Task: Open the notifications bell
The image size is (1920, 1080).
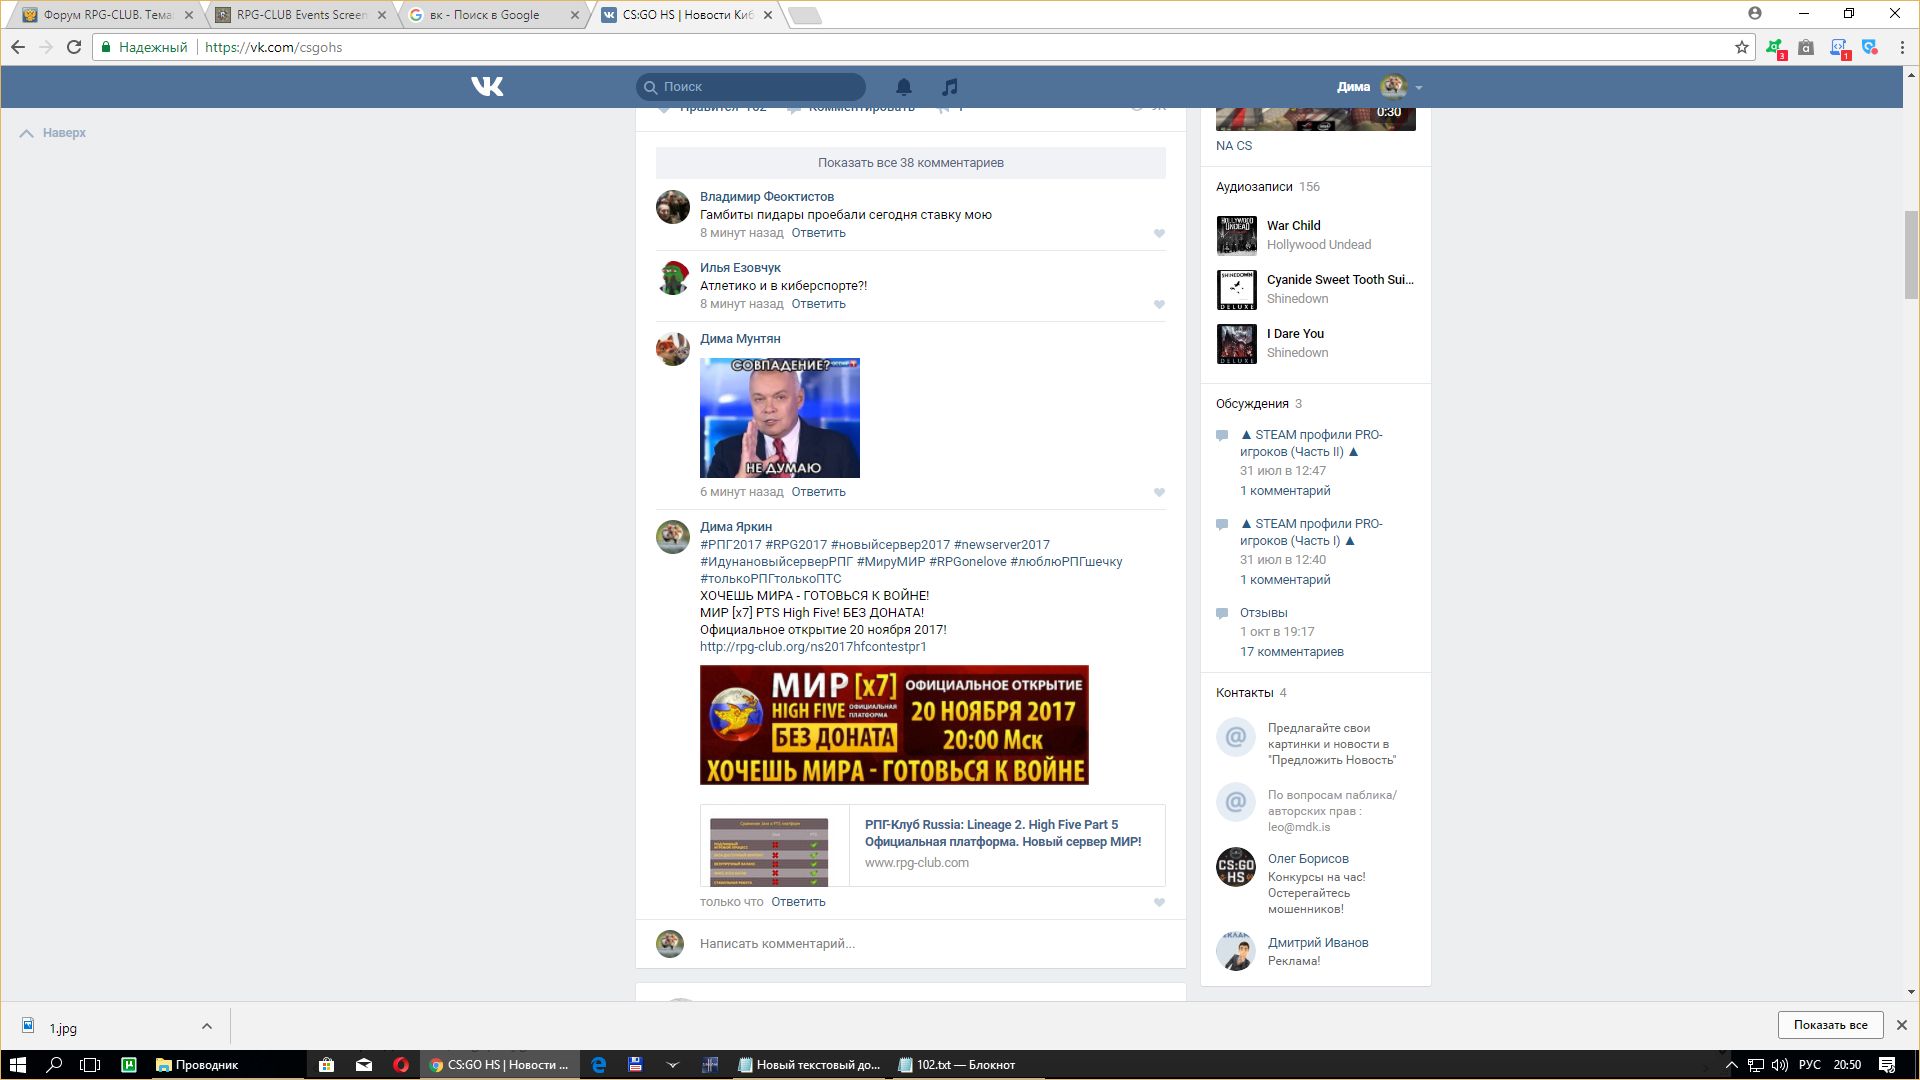Action: (903, 87)
